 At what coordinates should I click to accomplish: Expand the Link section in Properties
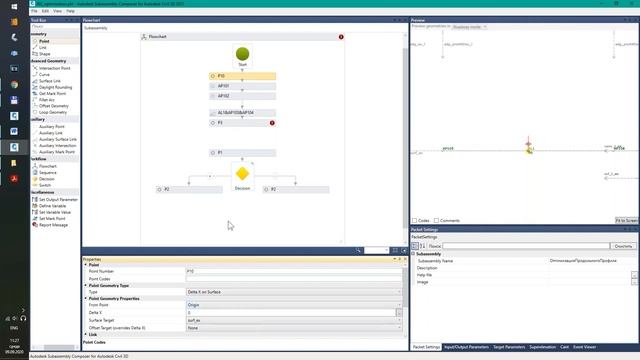[86, 334]
